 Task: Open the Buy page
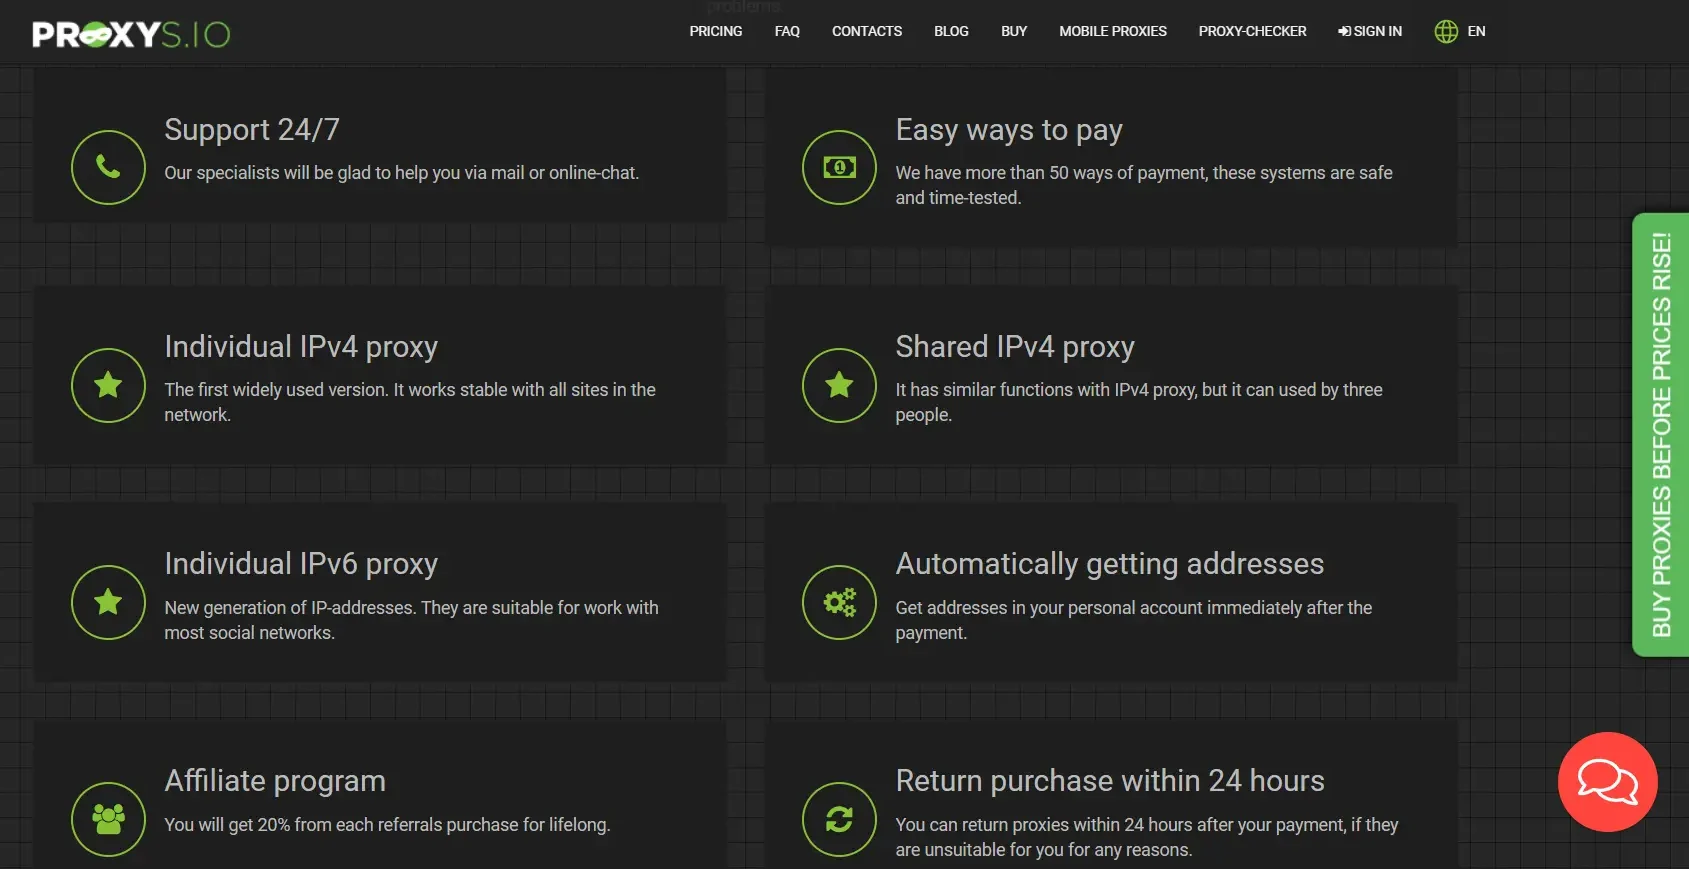click(1014, 31)
